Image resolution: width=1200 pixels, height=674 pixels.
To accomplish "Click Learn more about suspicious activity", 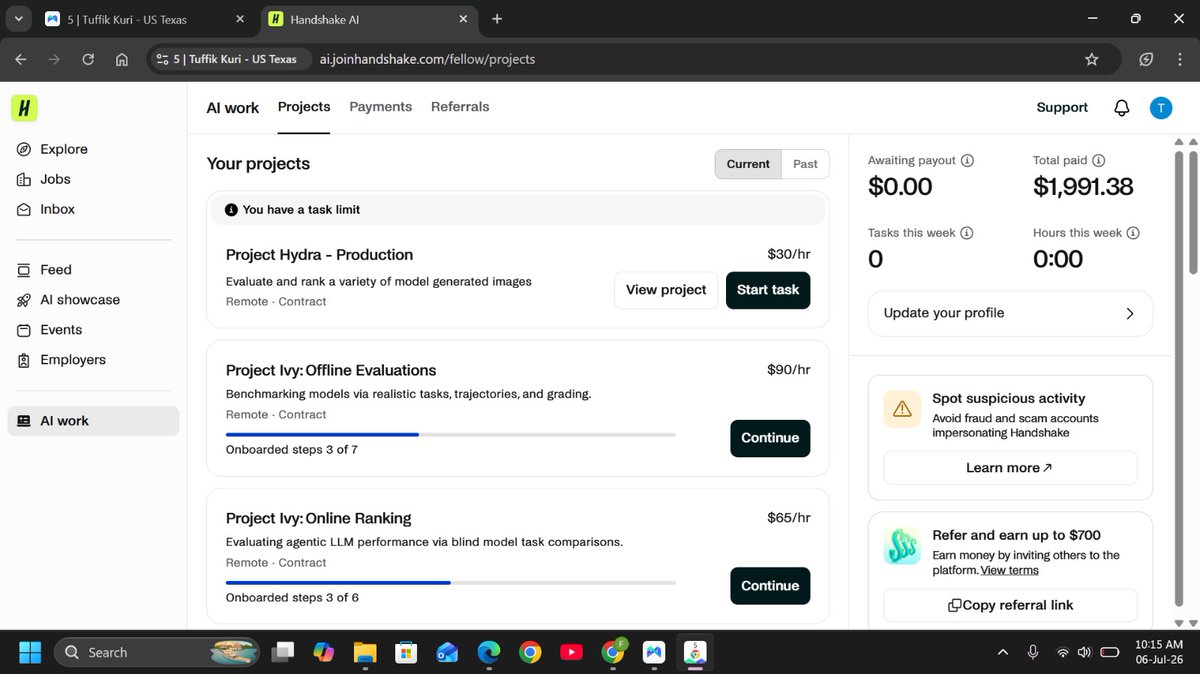I will [x=1010, y=468].
